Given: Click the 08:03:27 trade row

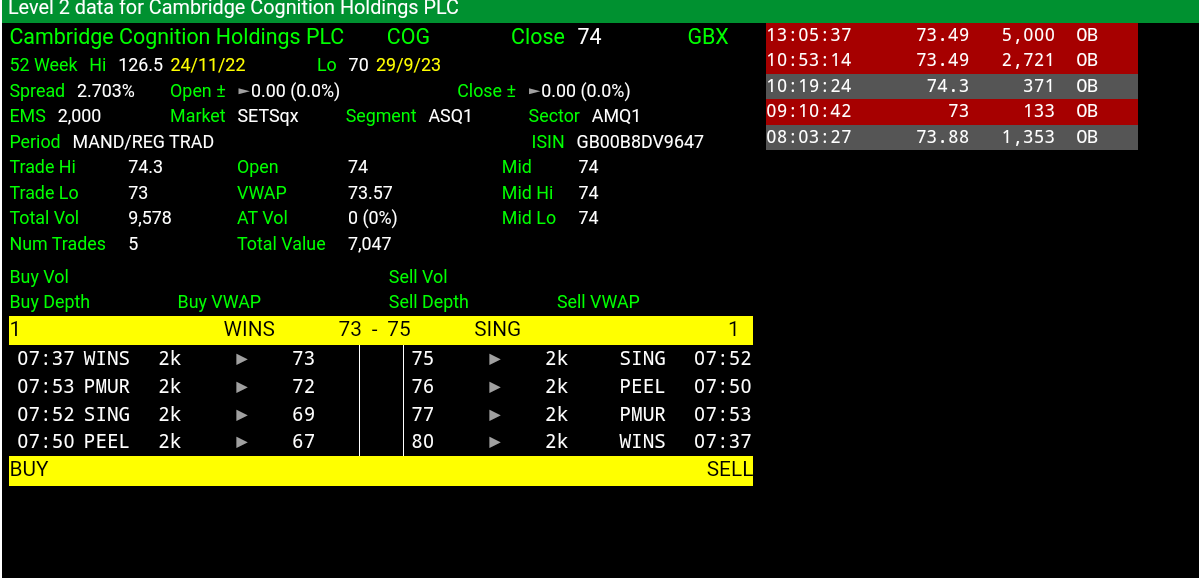Looking at the screenshot, I should click(952, 137).
